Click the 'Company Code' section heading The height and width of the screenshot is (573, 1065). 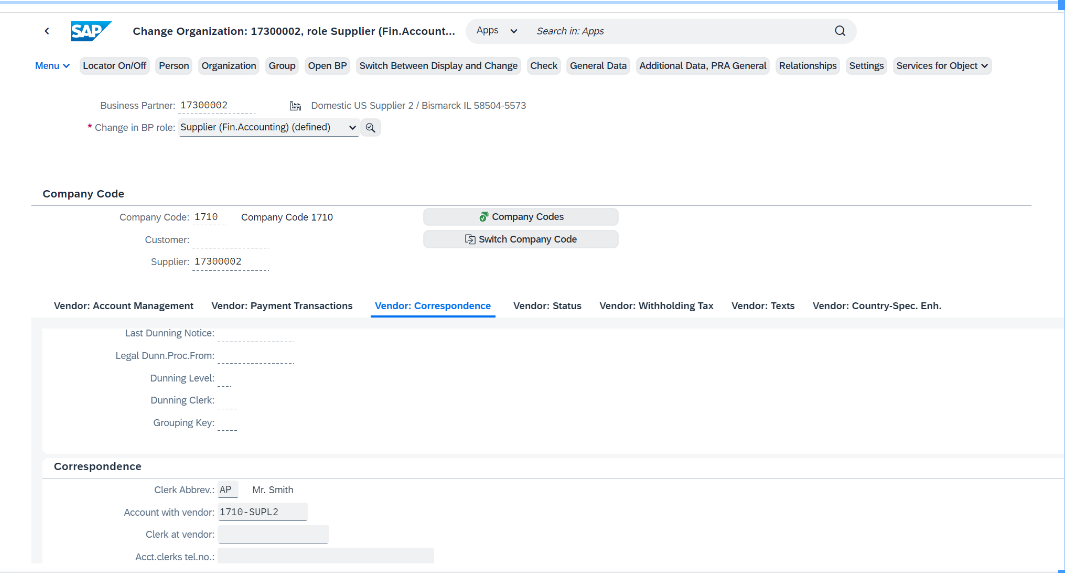click(83, 194)
